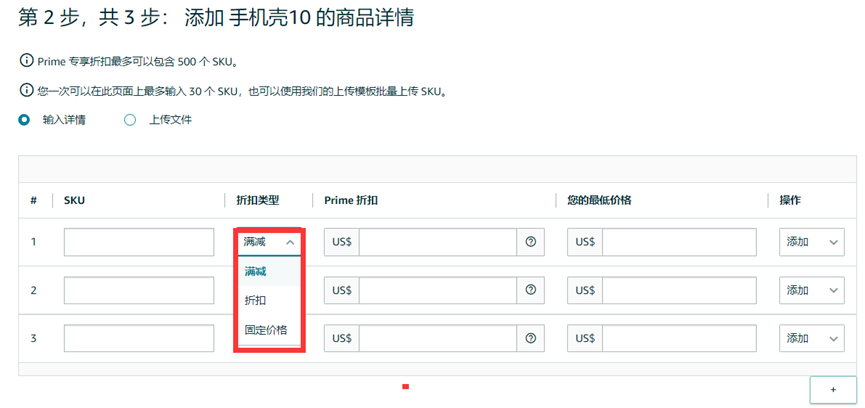Collapse the 满减 discount type dropdown
This screenshot has width=865, height=408.
tap(269, 242)
